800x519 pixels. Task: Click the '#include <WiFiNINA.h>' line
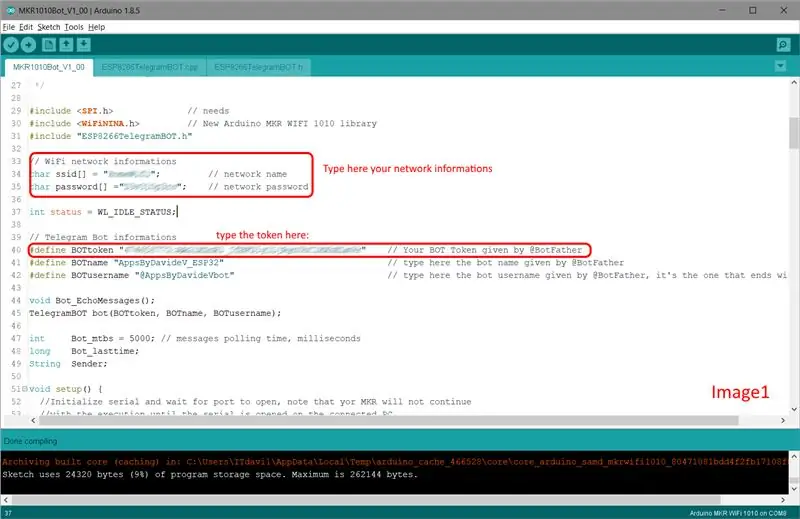tap(84, 123)
